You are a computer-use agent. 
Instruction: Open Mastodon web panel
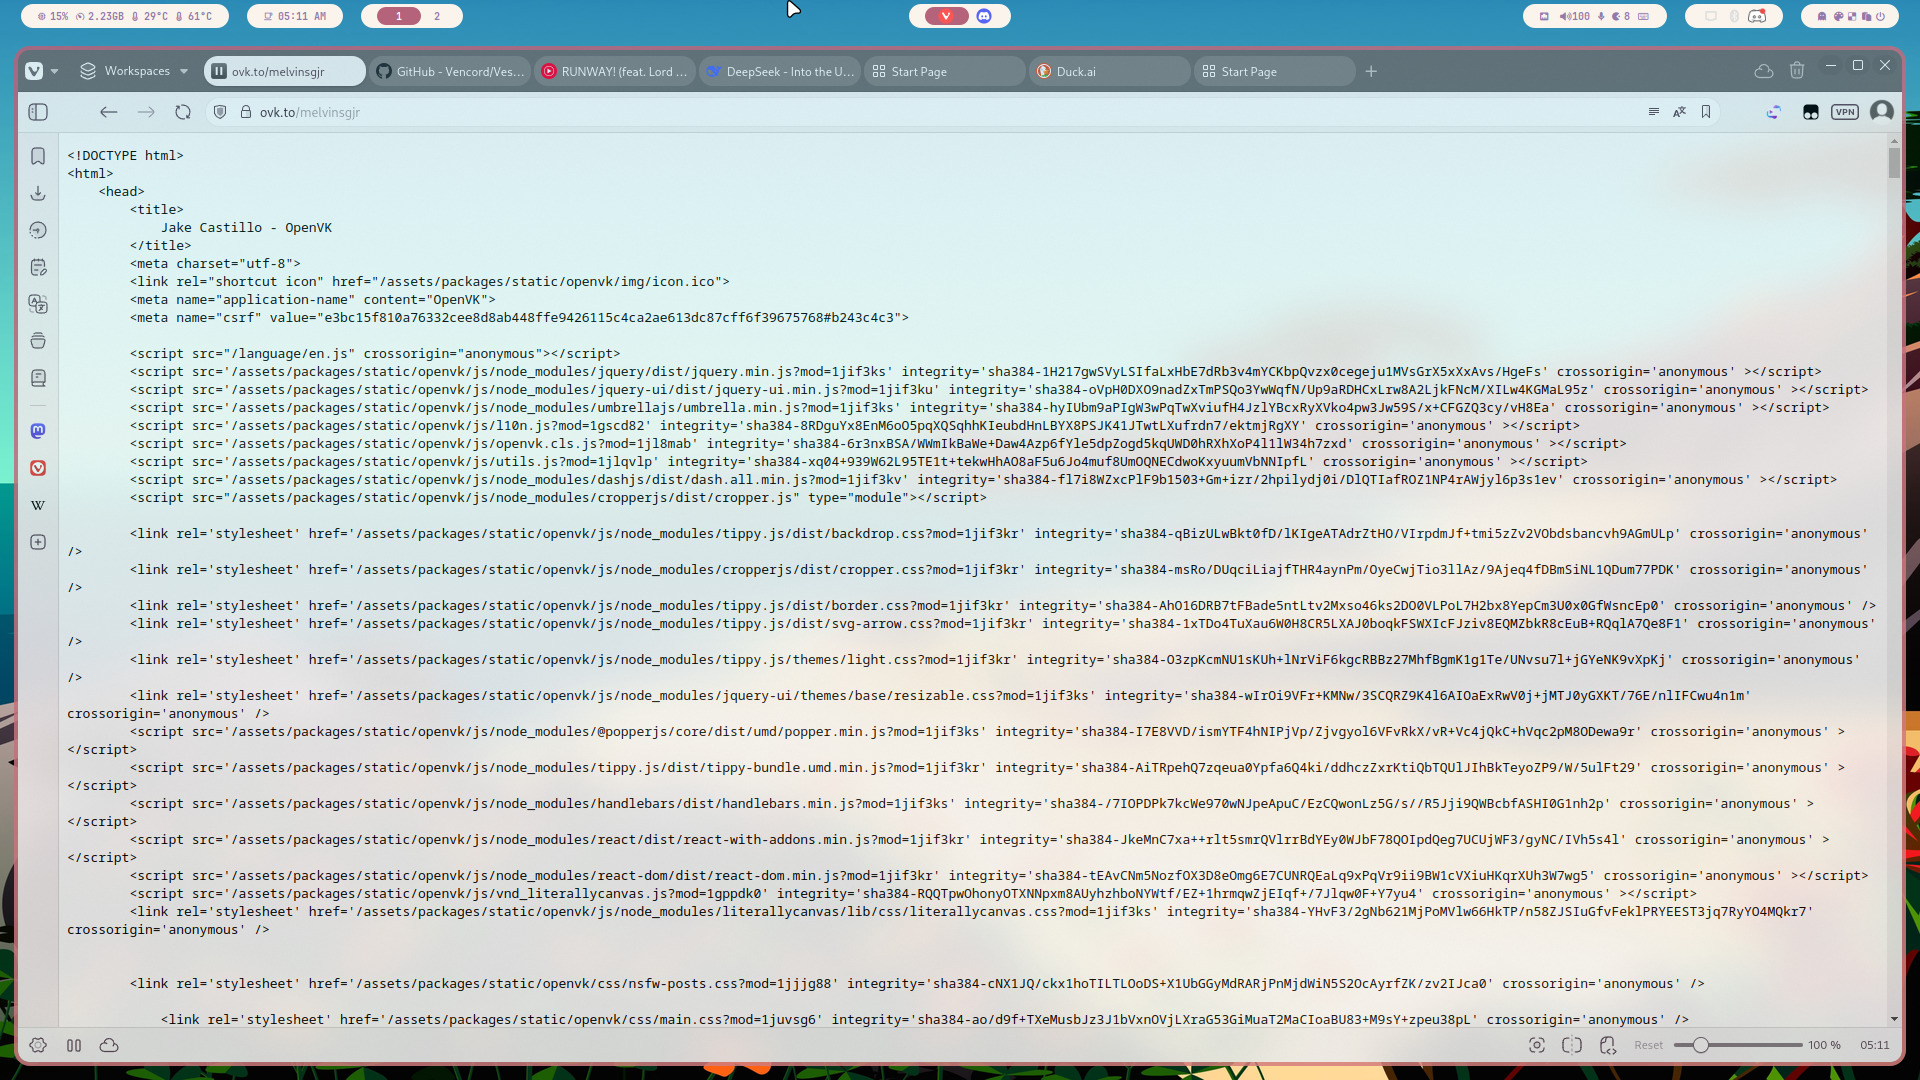[x=38, y=431]
